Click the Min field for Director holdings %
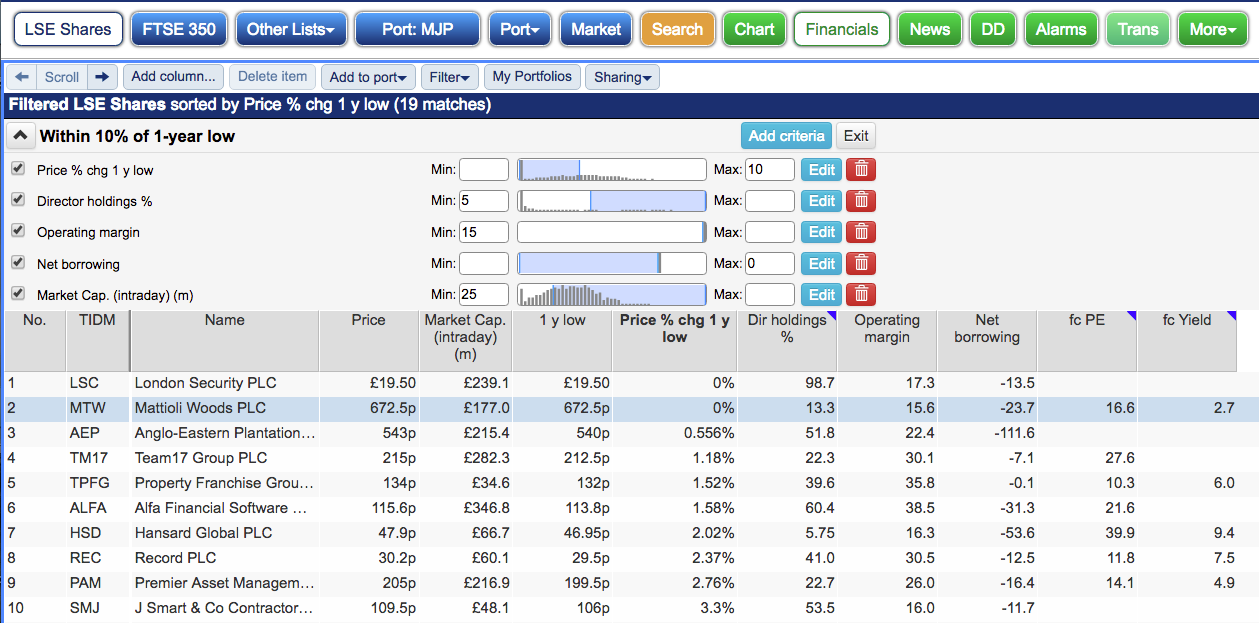The width and height of the screenshot is (1259, 623). point(484,201)
